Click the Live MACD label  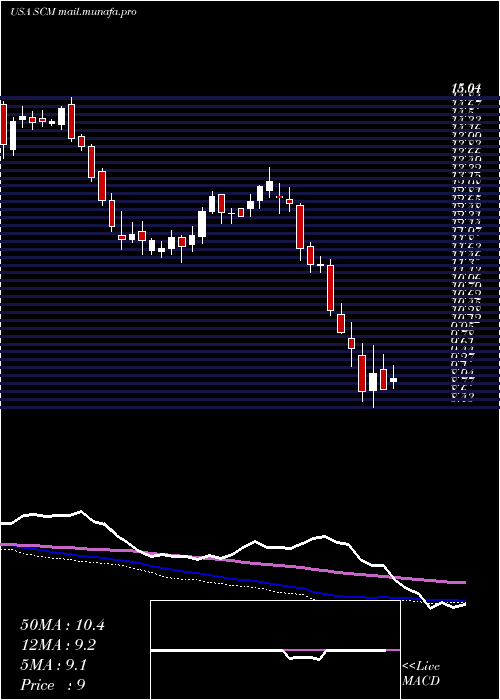[x=421, y=674]
